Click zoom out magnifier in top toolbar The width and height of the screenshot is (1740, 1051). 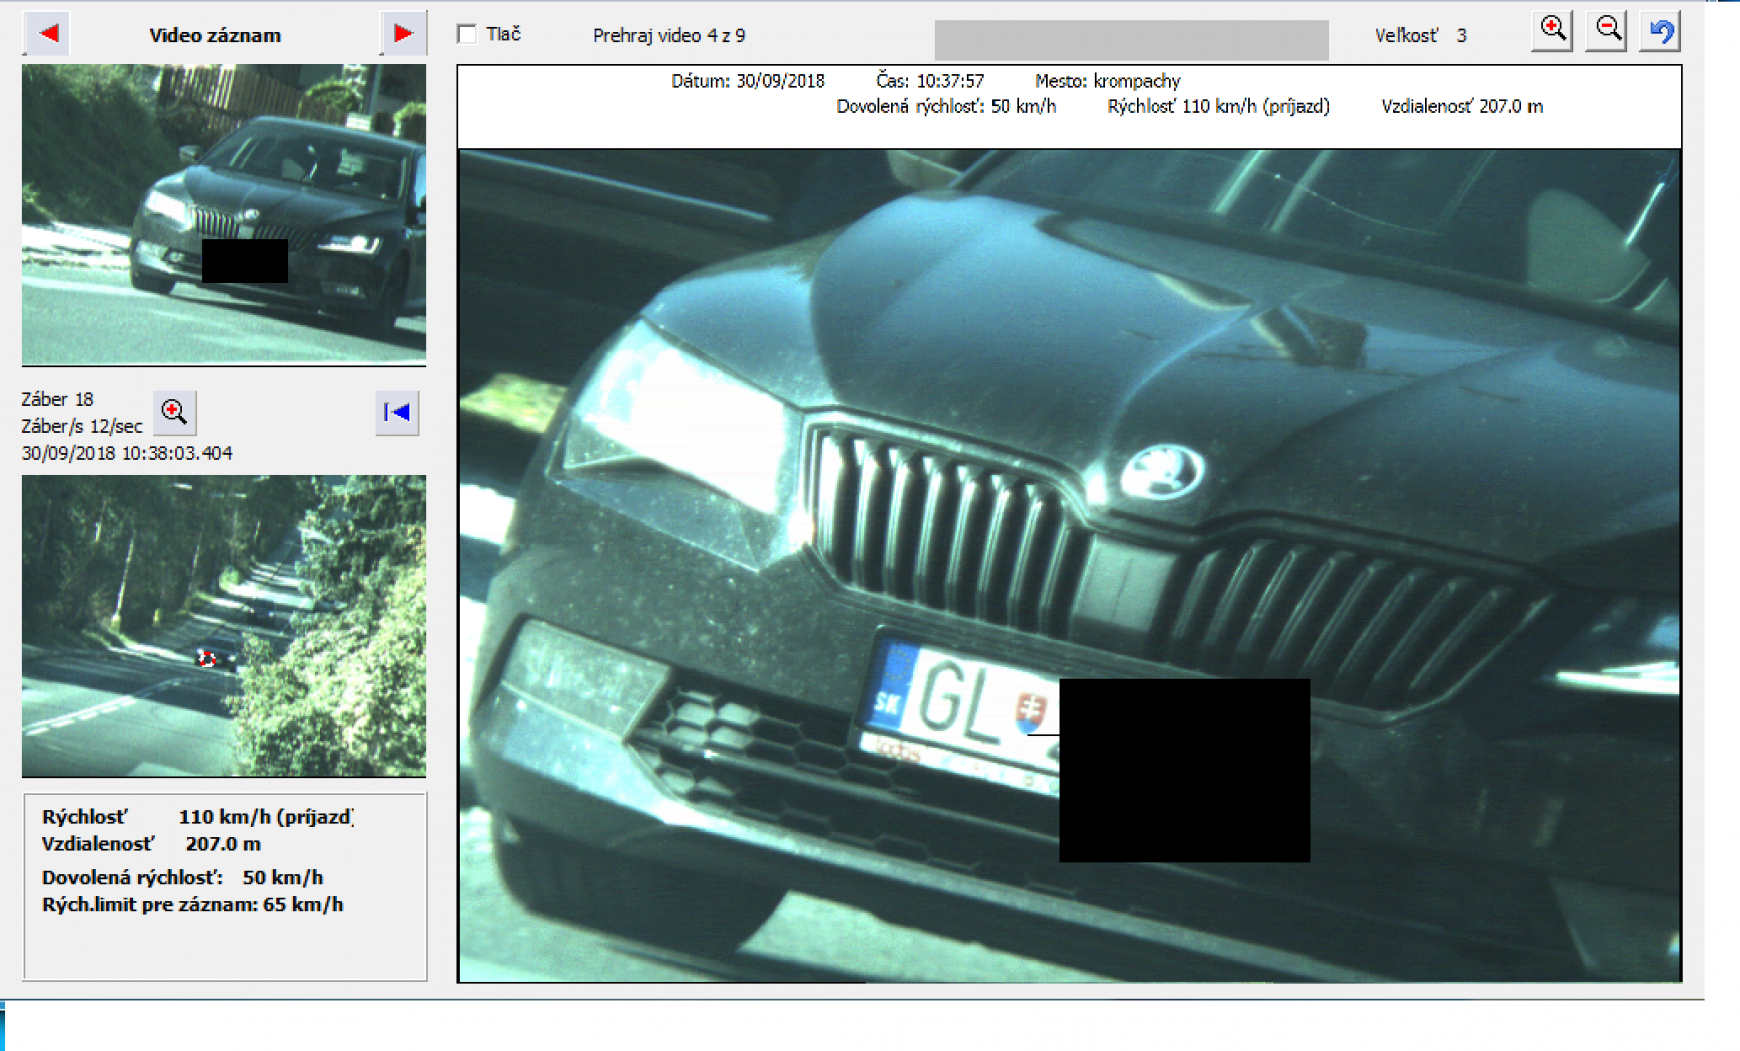coord(1607,31)
